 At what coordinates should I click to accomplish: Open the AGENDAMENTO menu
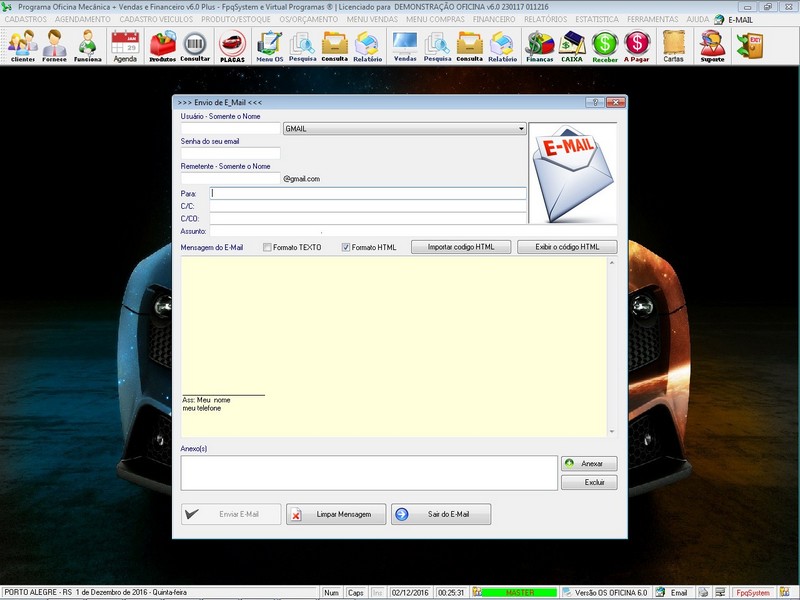click(83, 19)
